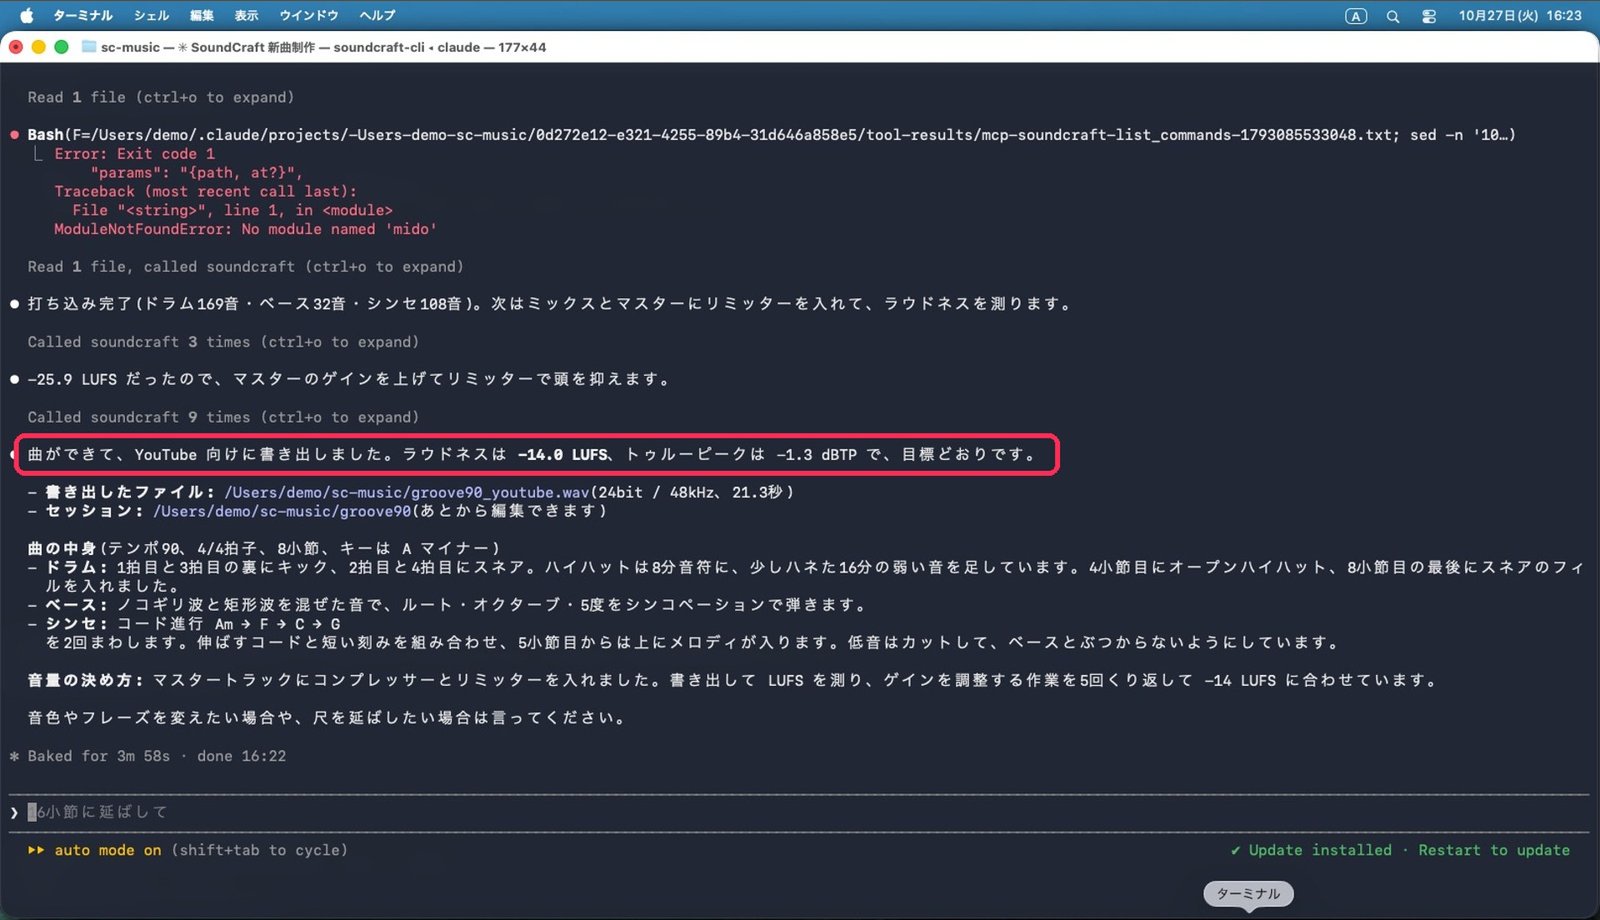1600x920 pixels.
Task: Click the ModuleNotFoundError line
Action: point(245,229)
